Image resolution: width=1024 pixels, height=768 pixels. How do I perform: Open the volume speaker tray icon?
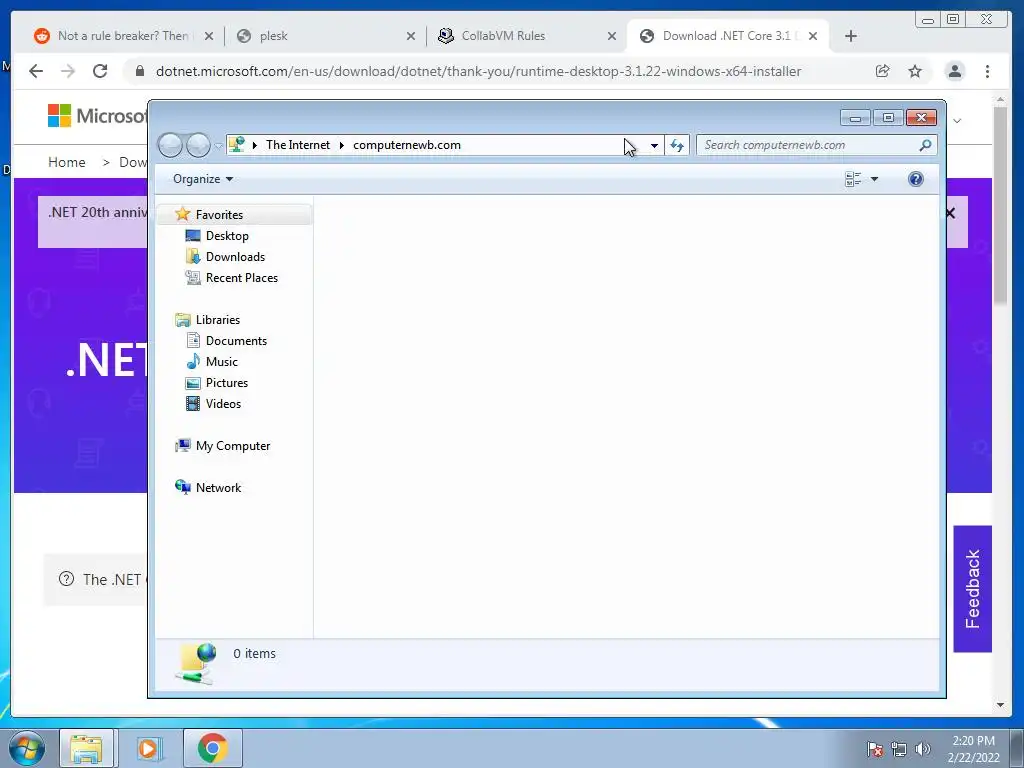point(923,750)
